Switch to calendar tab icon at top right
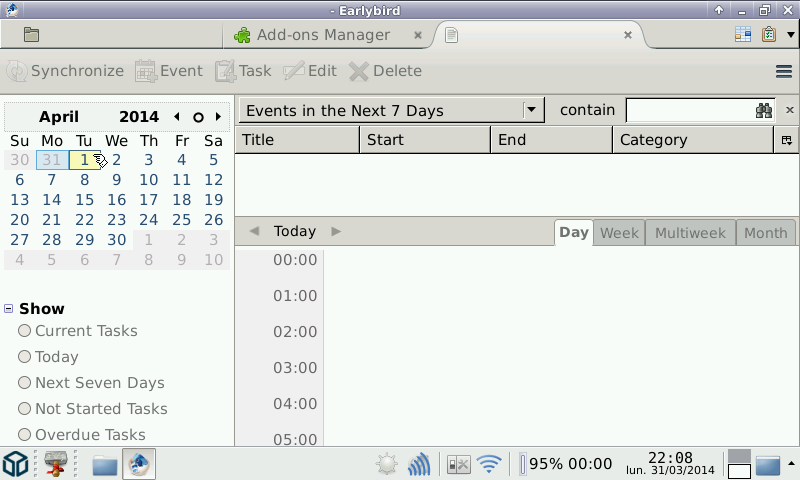The image size is (800, 480). tap(743, 35)
